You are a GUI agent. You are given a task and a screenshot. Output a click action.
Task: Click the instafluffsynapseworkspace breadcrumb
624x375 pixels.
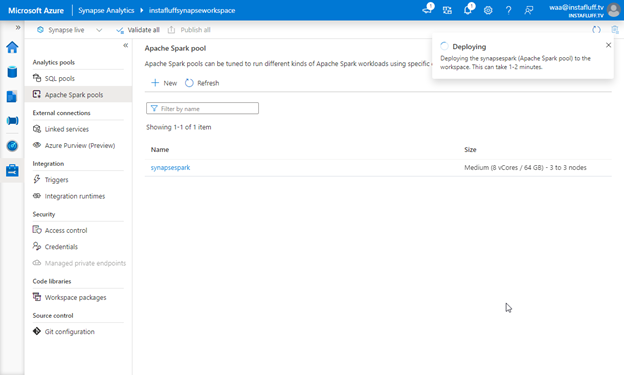pos(192,10)
